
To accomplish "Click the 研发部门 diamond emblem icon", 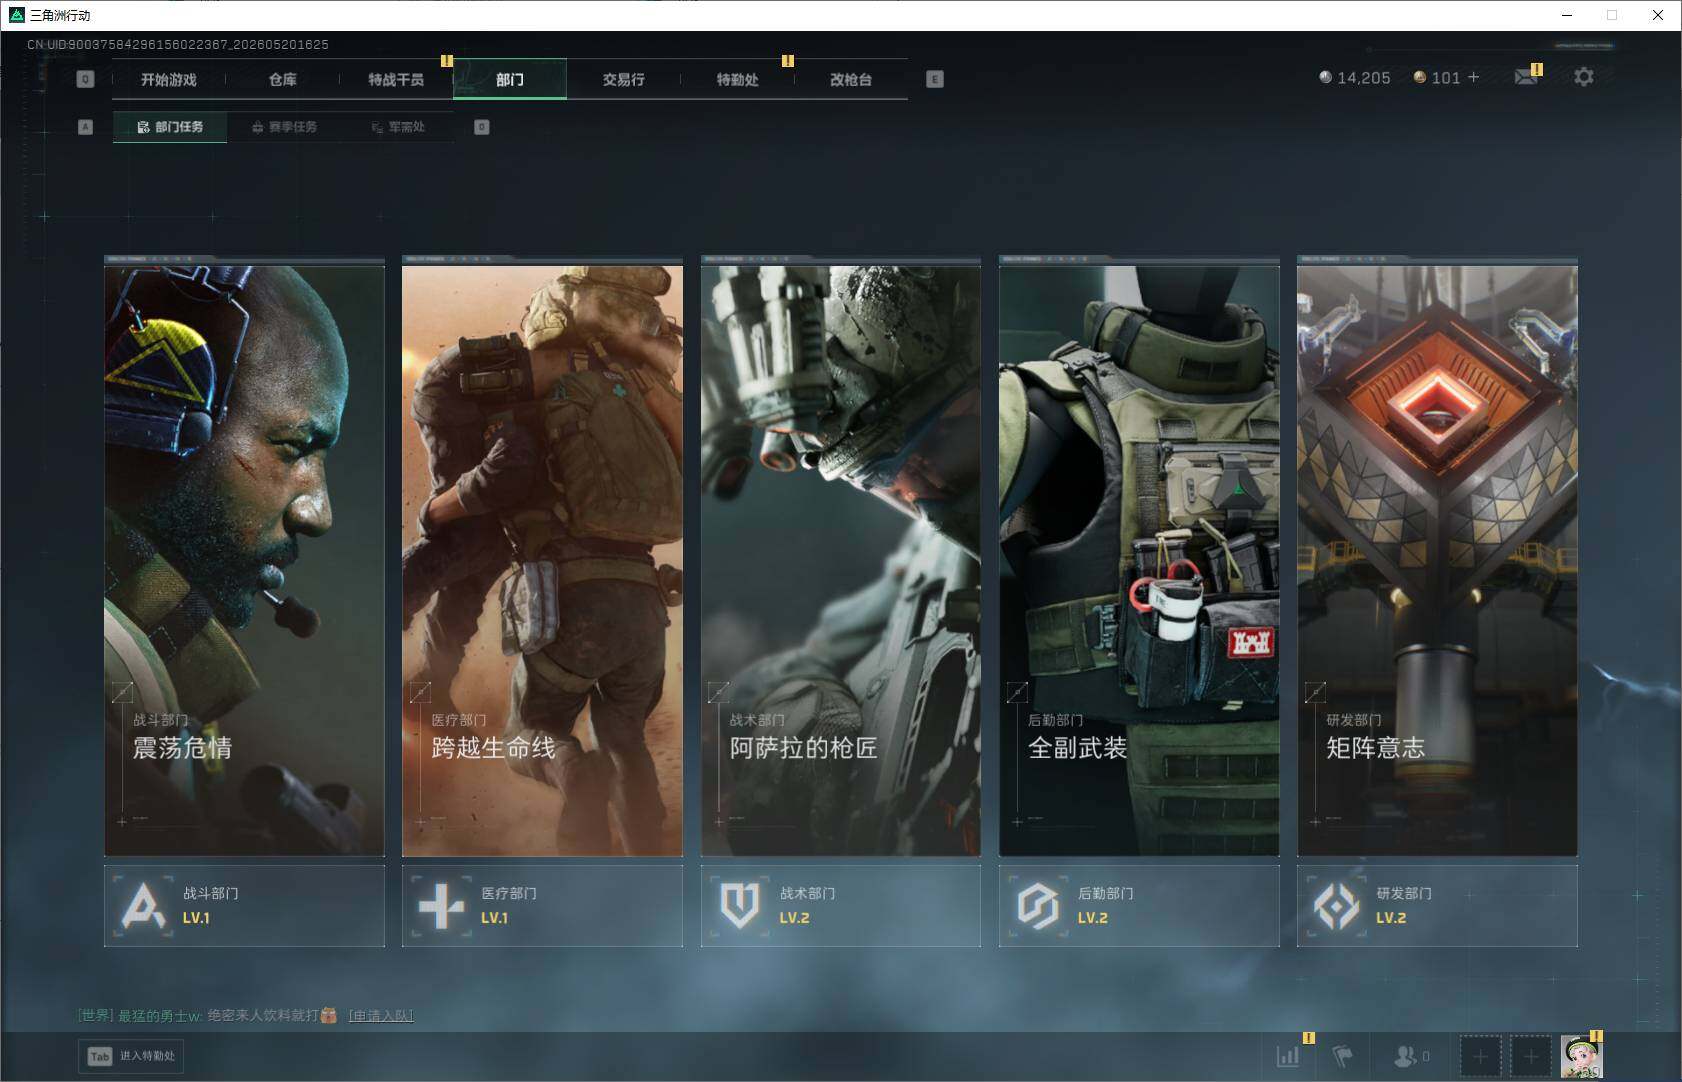I will [x=1336, y=906].
